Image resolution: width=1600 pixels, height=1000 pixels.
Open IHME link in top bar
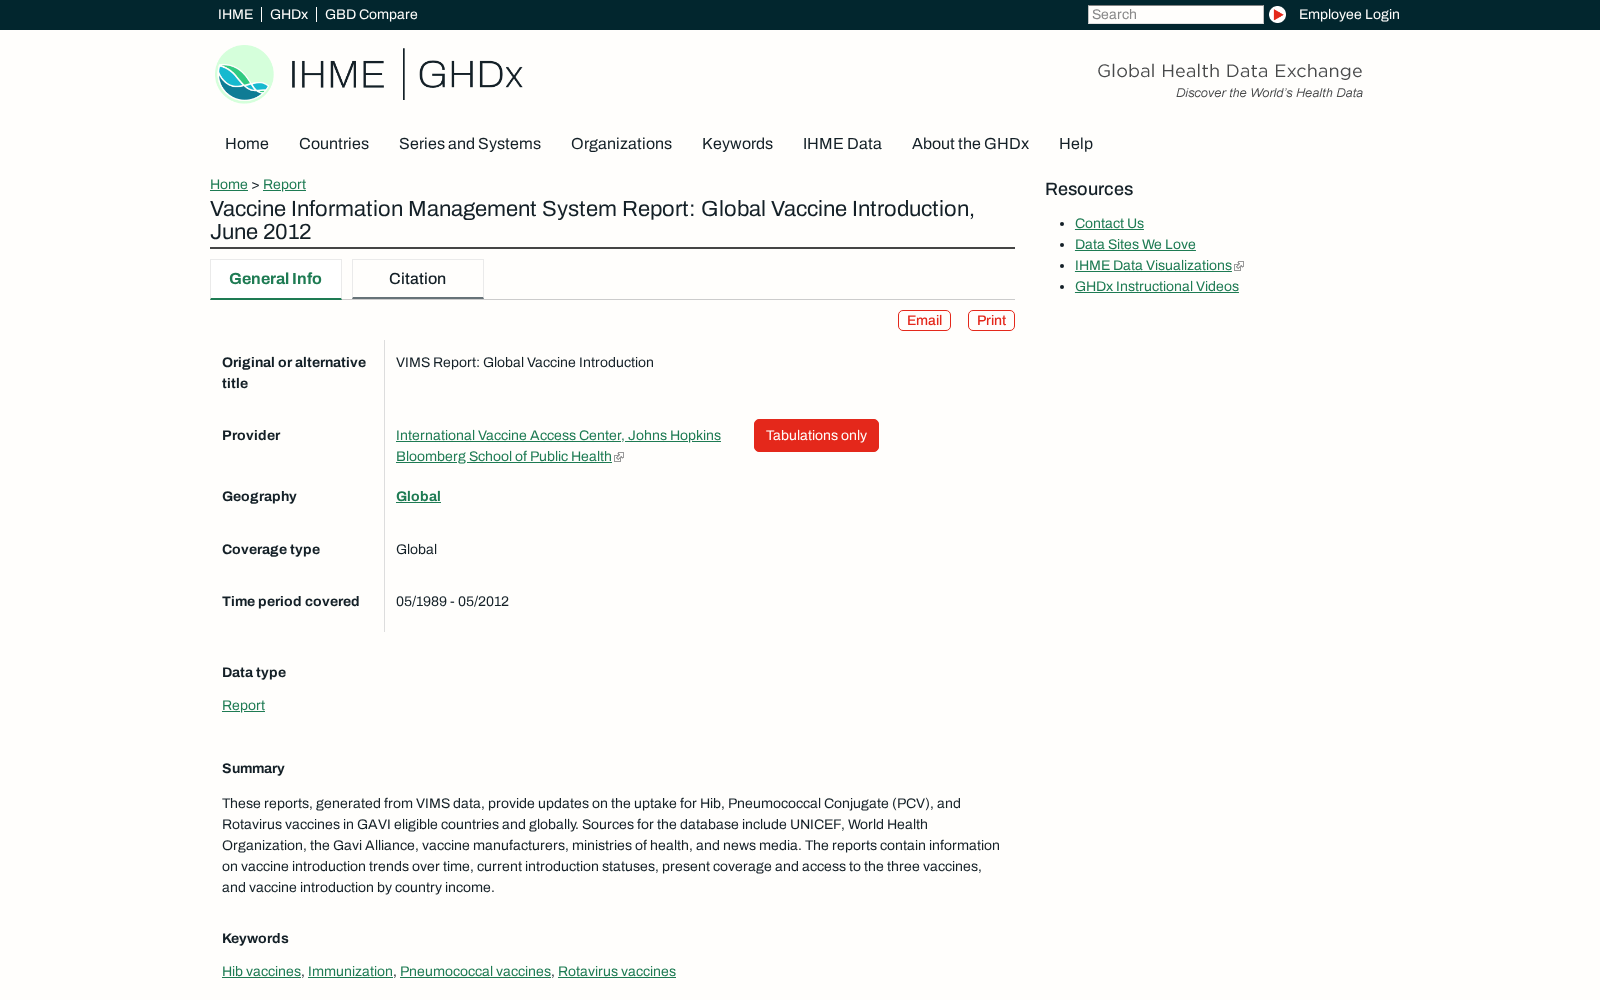pyautogui.click(x=235, y=14)
